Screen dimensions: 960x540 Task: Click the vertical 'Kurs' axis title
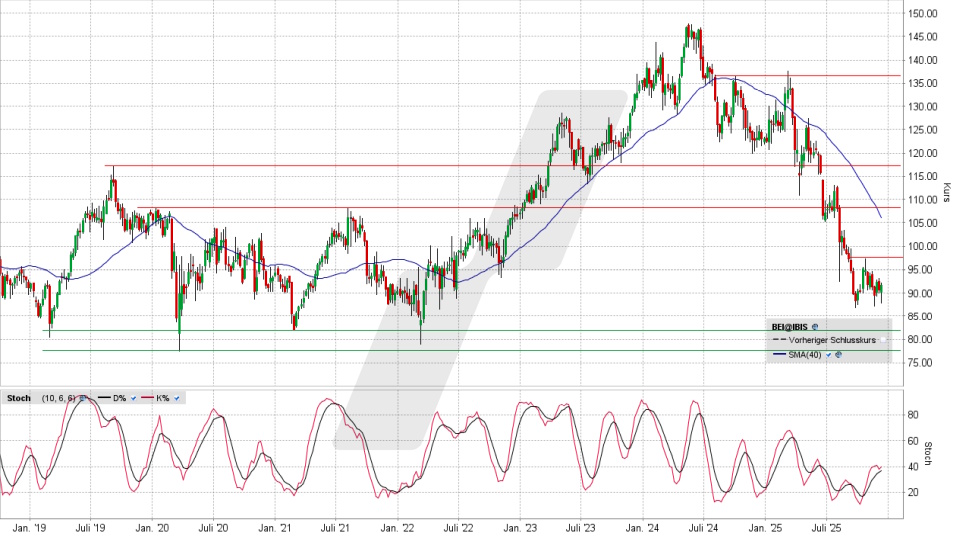coord(947,192)
